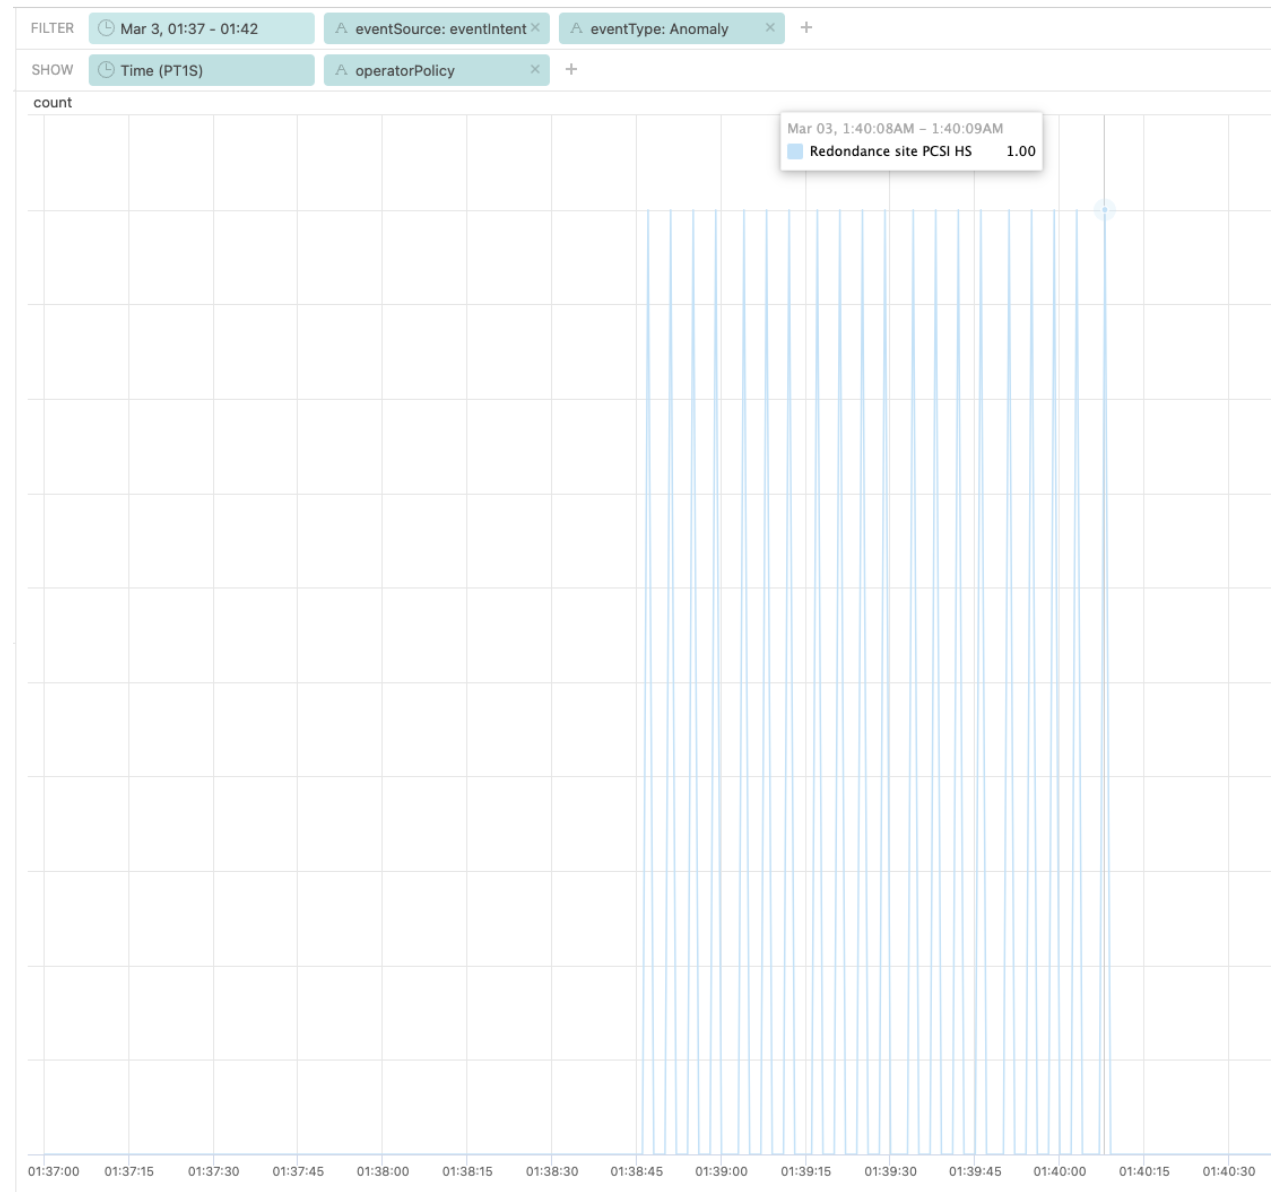Edit the eventType: Anomaly filter chip
Screen dimensions: 1288x1192
click(x=671, y=29)
